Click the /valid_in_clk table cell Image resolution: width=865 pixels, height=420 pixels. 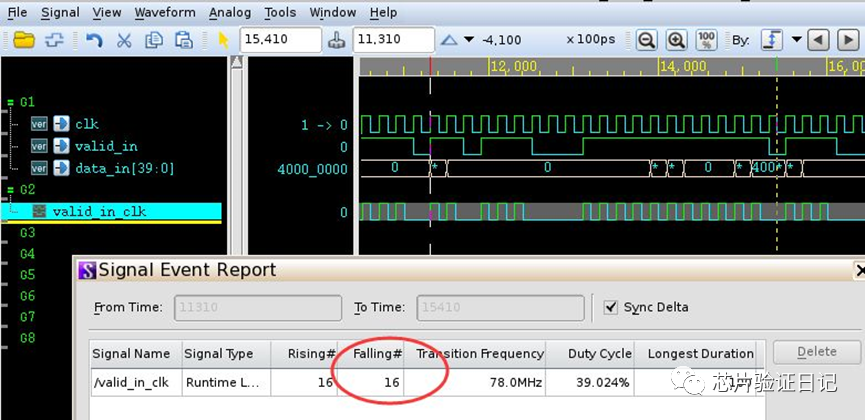pos(136,382)
